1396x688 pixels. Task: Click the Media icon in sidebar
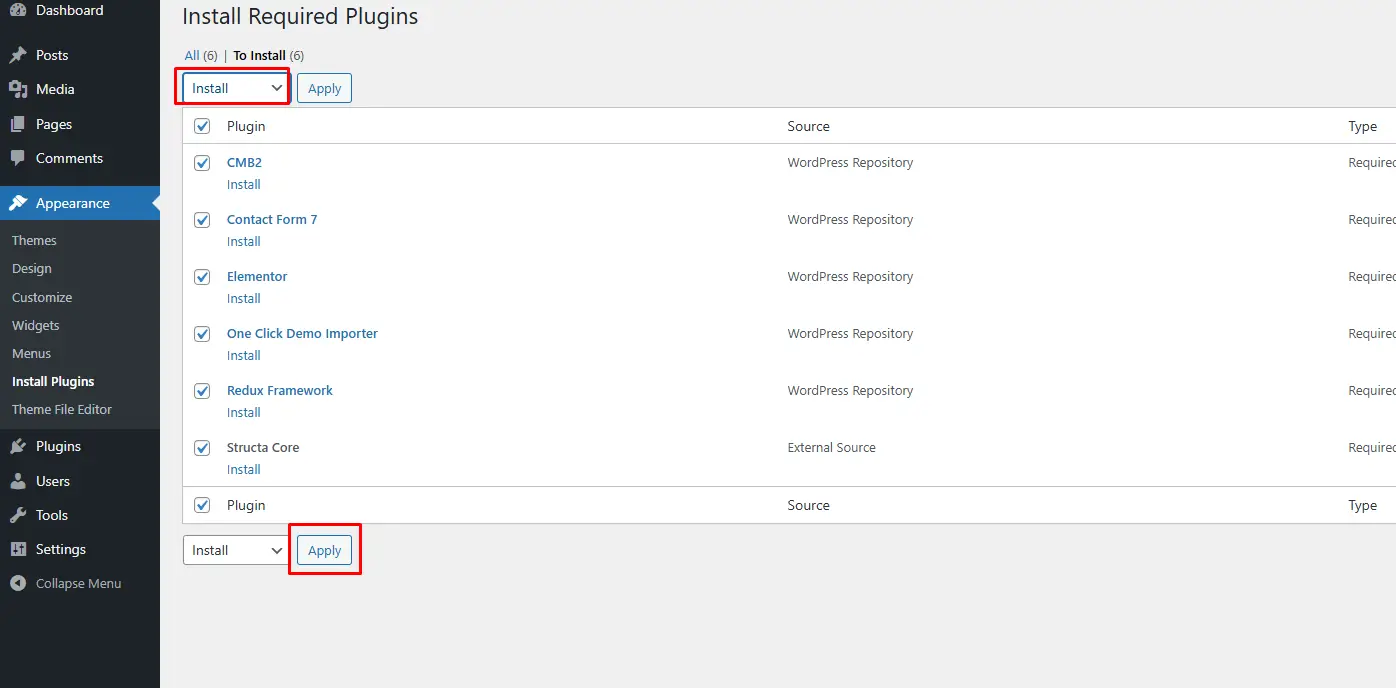click(x=18, y=89)
